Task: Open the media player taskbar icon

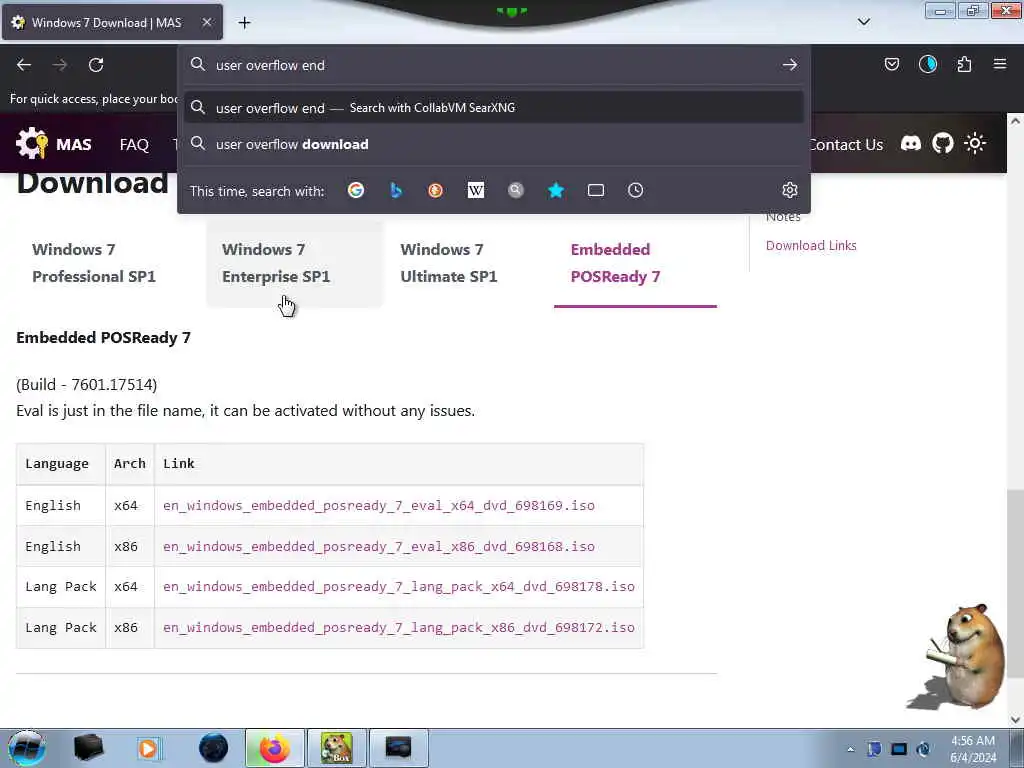Action: [x=148, y=748]
